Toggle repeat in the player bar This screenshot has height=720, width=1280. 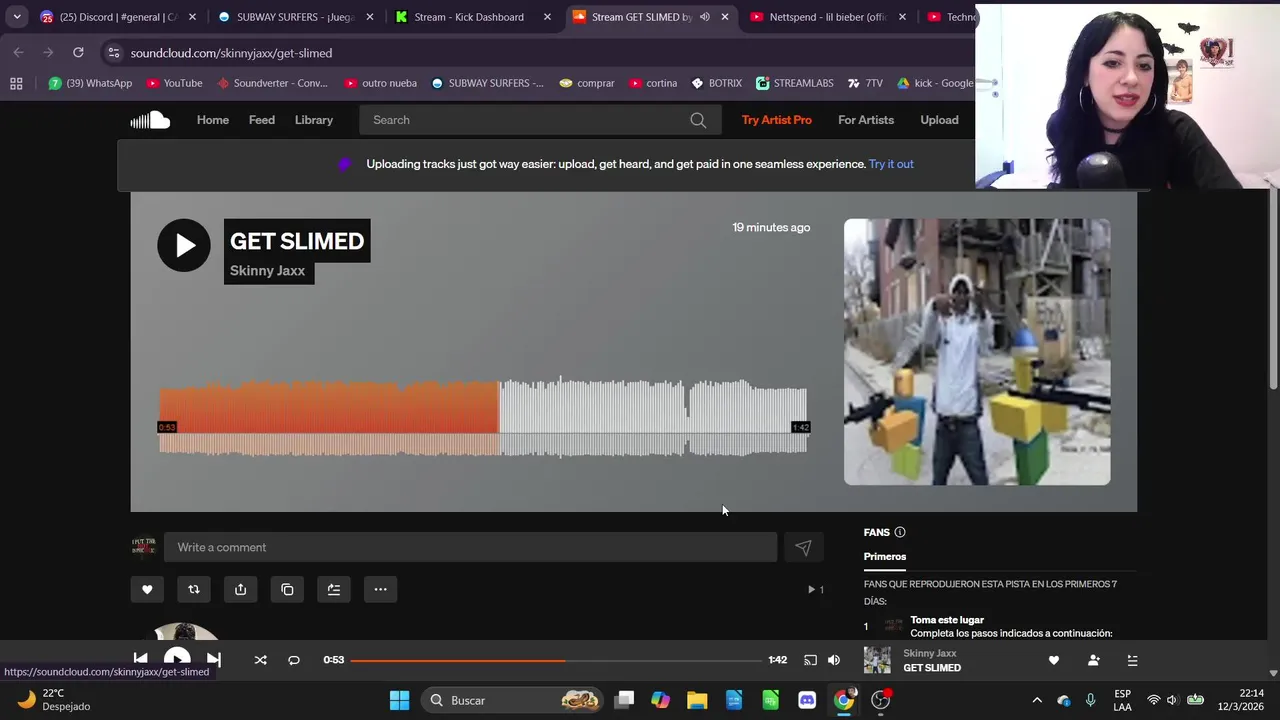[293, 660]
